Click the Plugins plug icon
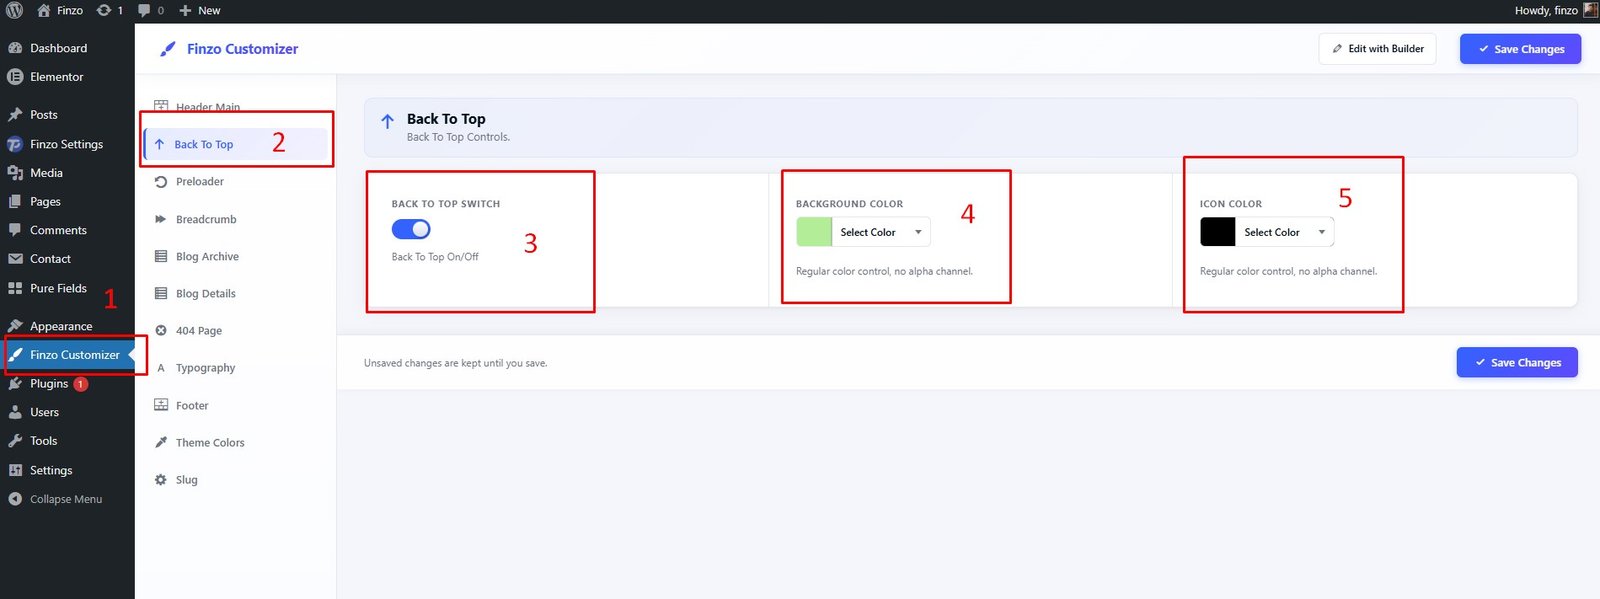 pos(15,384)
